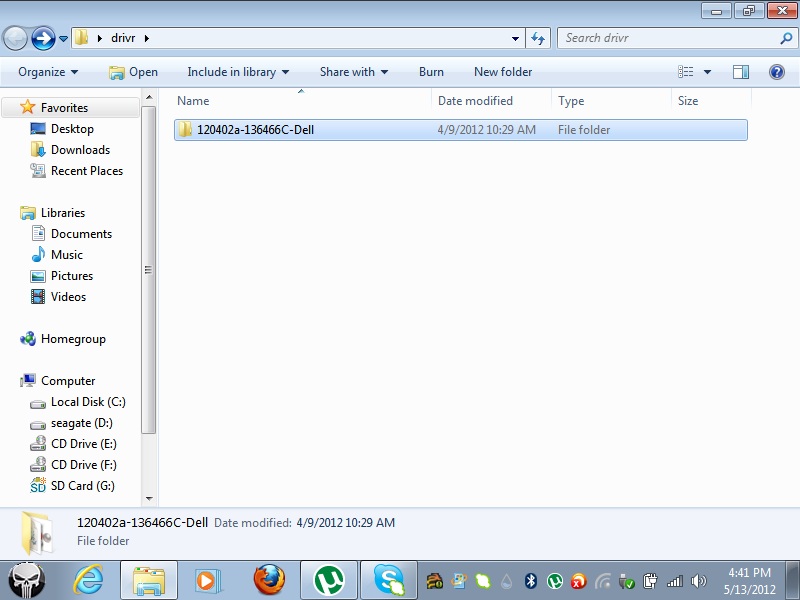
Task: Open the recent pages dropdown arrow
Action: (x=63, y=39)
